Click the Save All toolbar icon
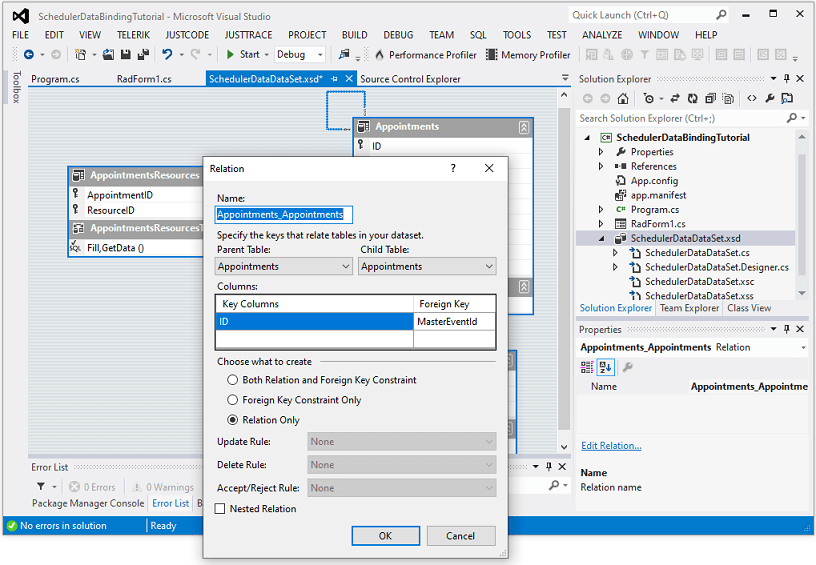The image size is (816, 565). tap(143, 54)
